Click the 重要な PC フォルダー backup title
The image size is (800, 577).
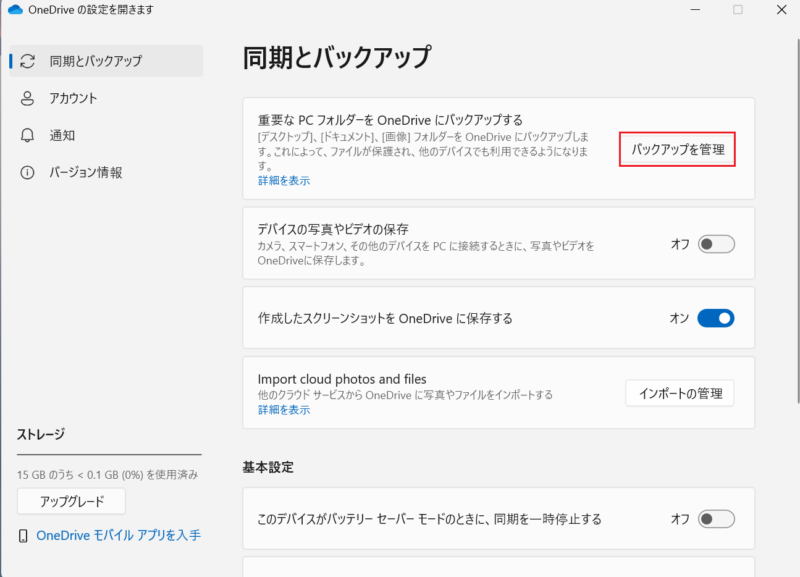[390, 120]
